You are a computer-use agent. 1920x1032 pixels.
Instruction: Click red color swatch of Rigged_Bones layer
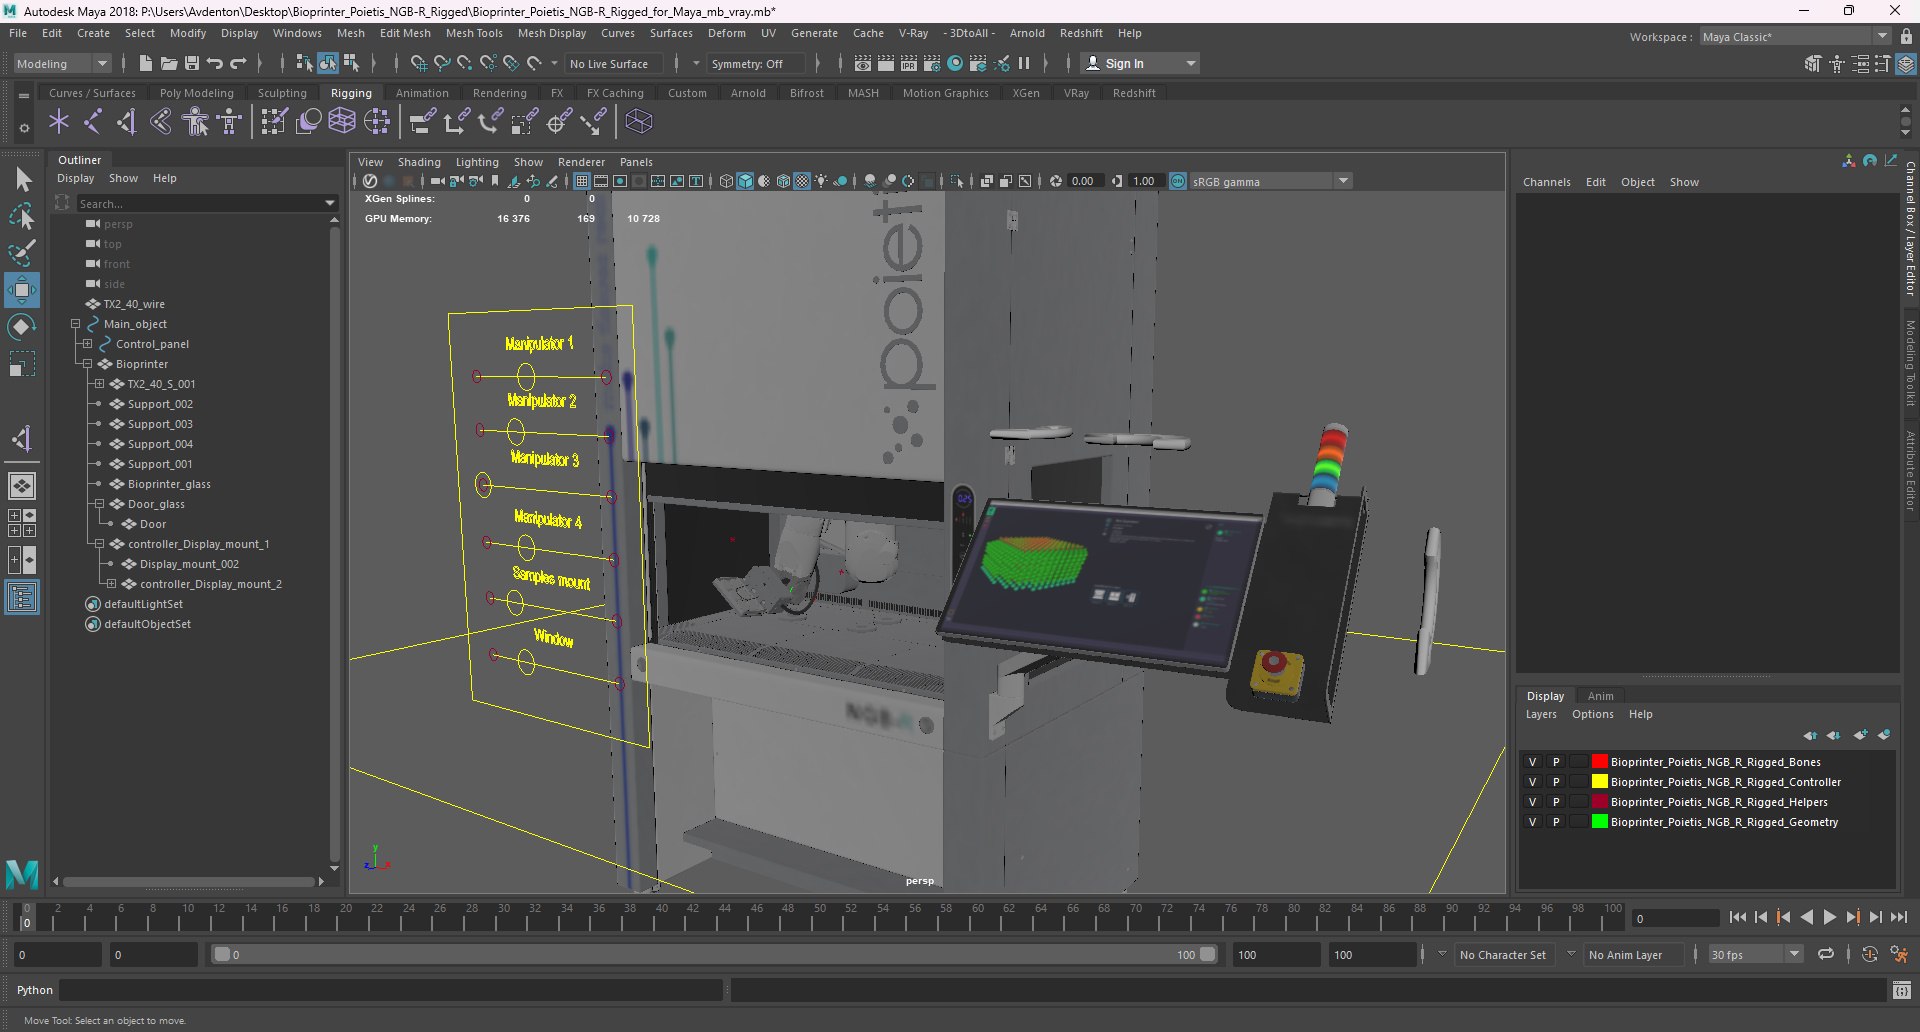click(1599, 762)
